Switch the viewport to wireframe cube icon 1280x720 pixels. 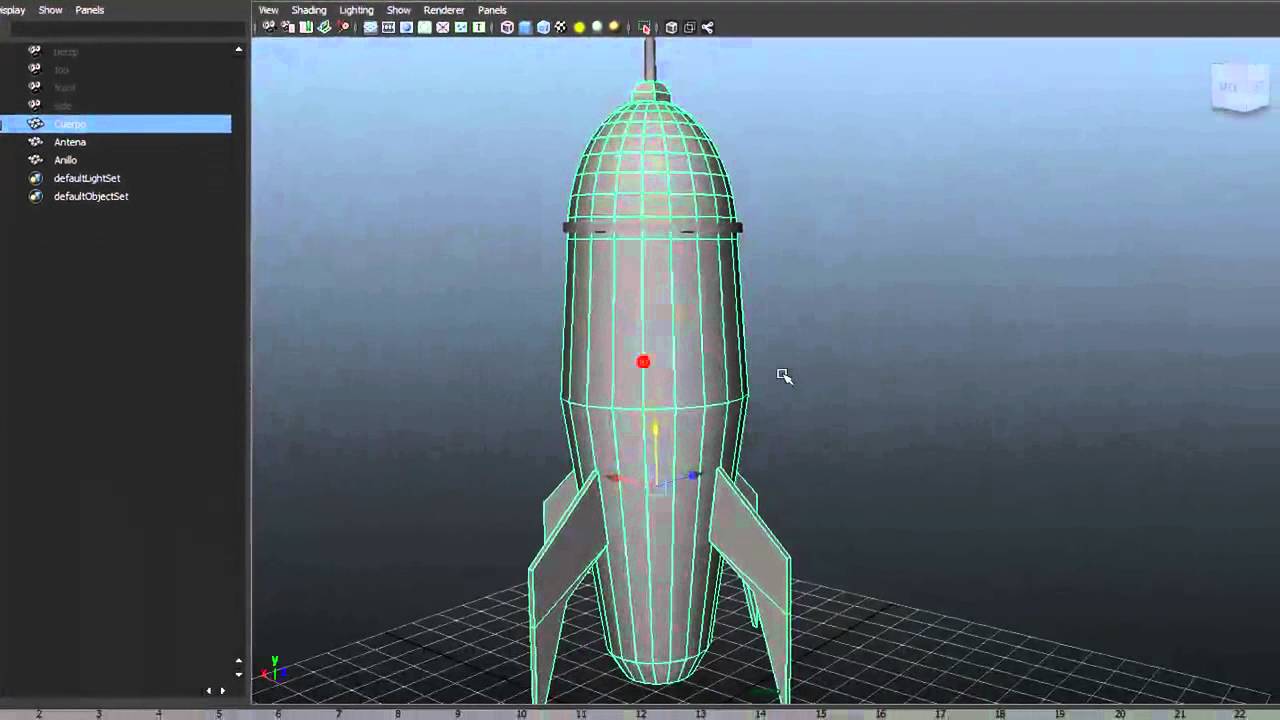pos(507,27)
